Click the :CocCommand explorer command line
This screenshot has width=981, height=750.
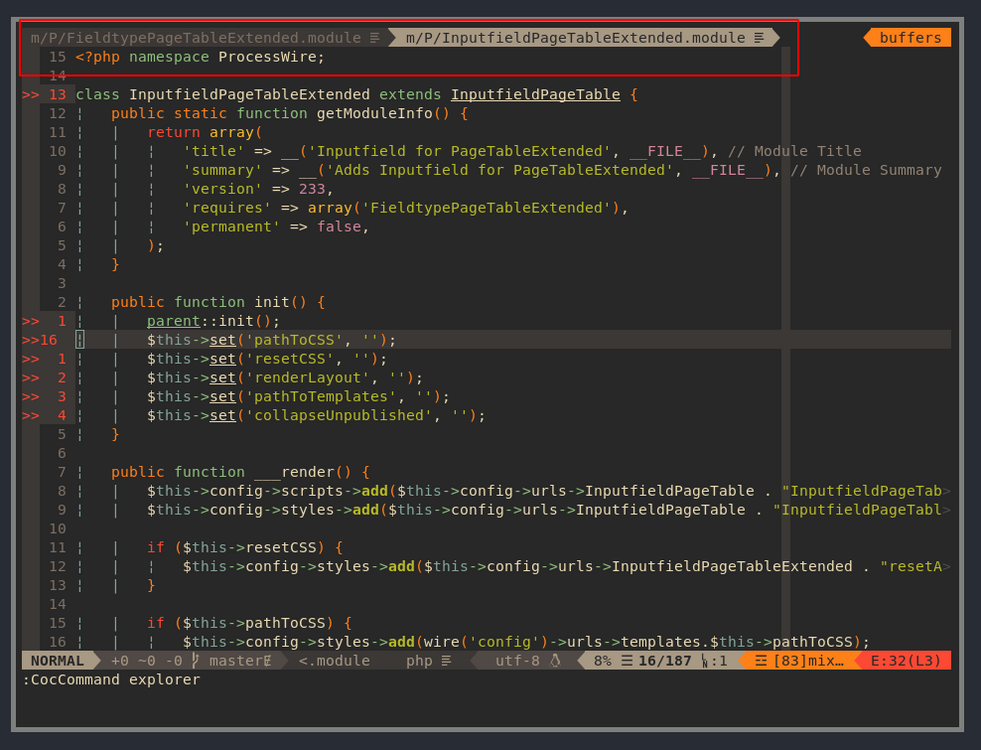tap(111, 680)
